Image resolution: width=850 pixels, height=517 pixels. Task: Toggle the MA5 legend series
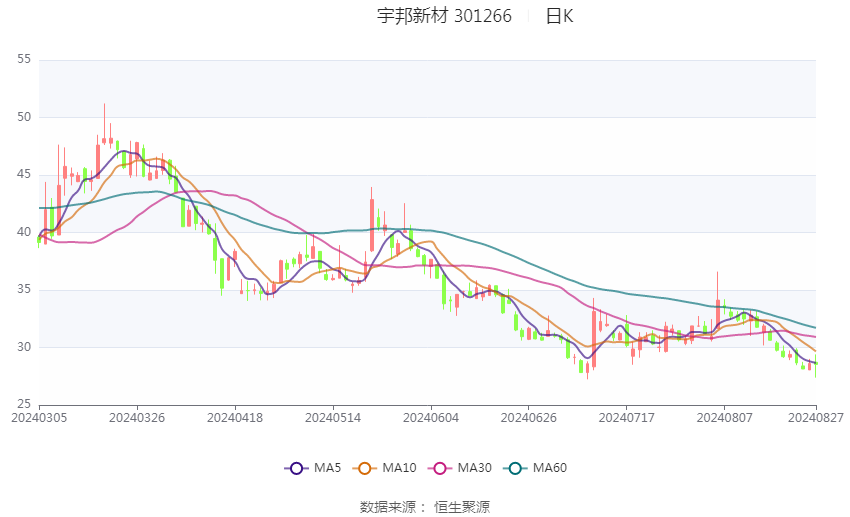point(313,468)
